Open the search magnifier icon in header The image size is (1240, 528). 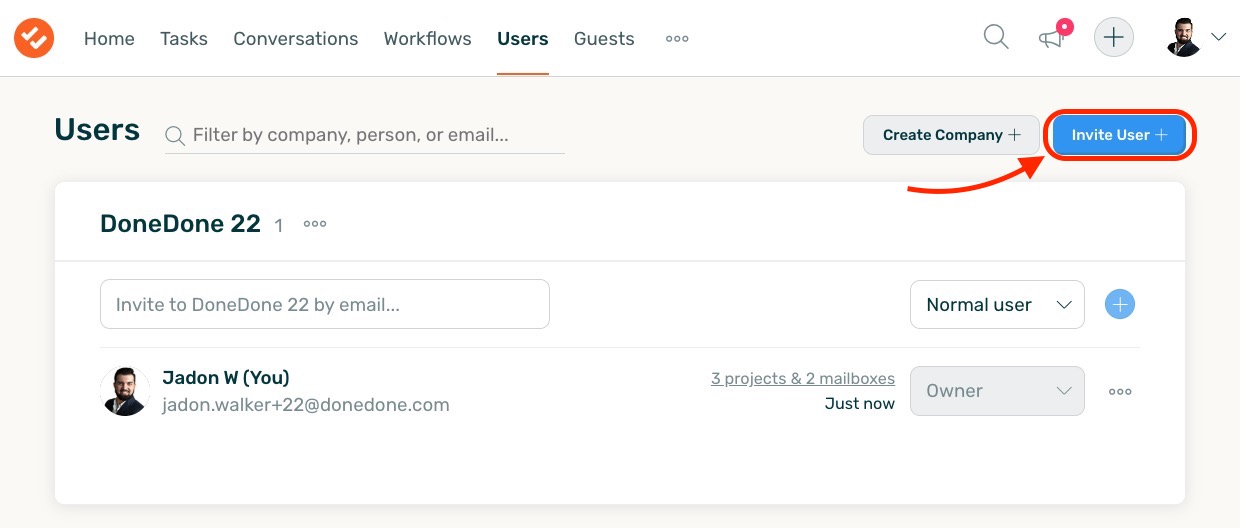(x=996, y=38)
